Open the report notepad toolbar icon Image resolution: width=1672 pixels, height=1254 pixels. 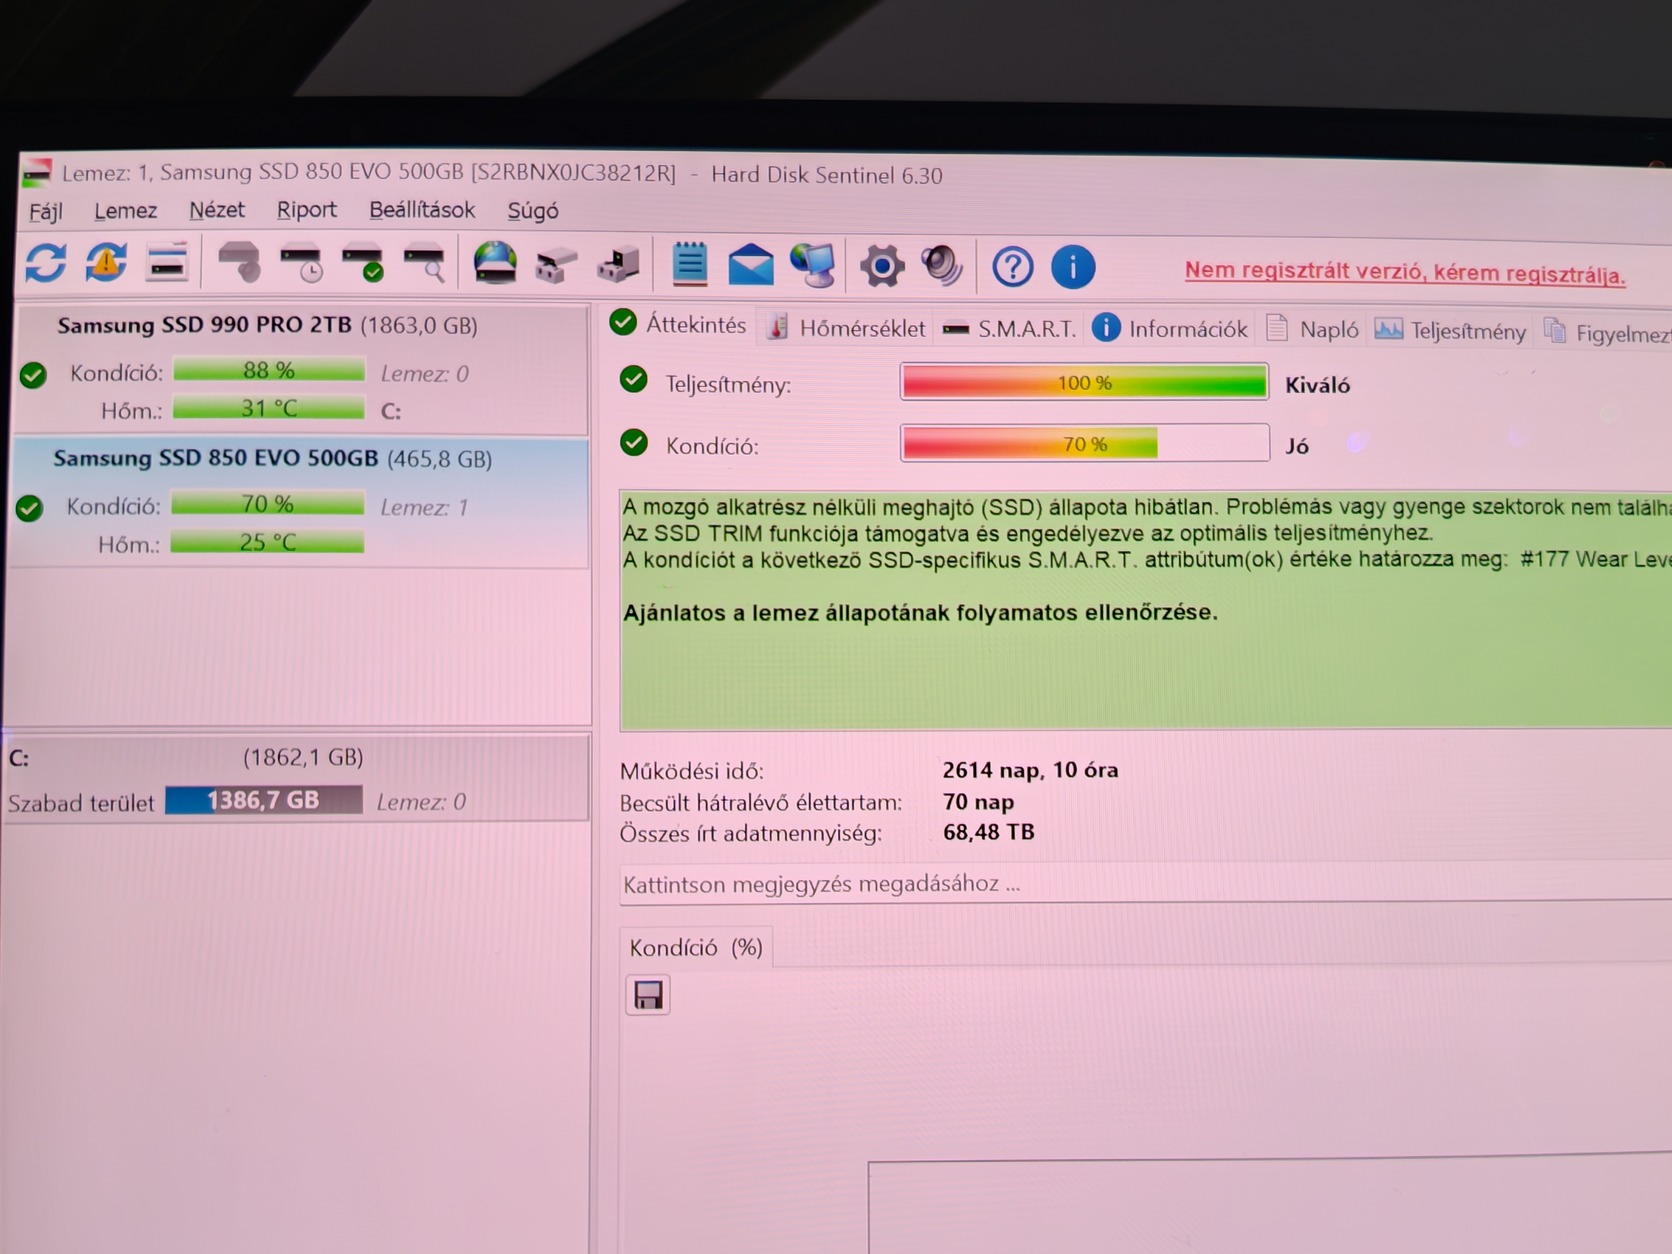689,265
